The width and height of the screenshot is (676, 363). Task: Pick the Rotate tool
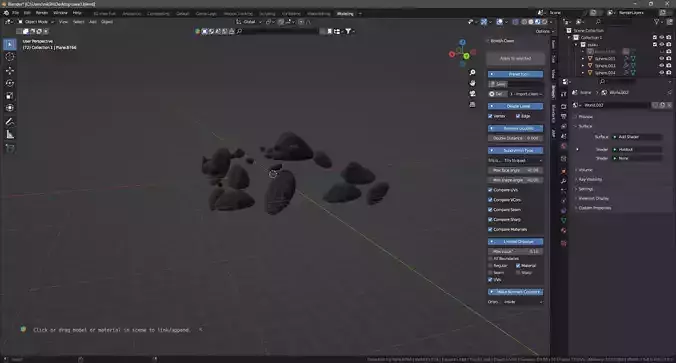point(10,83)
